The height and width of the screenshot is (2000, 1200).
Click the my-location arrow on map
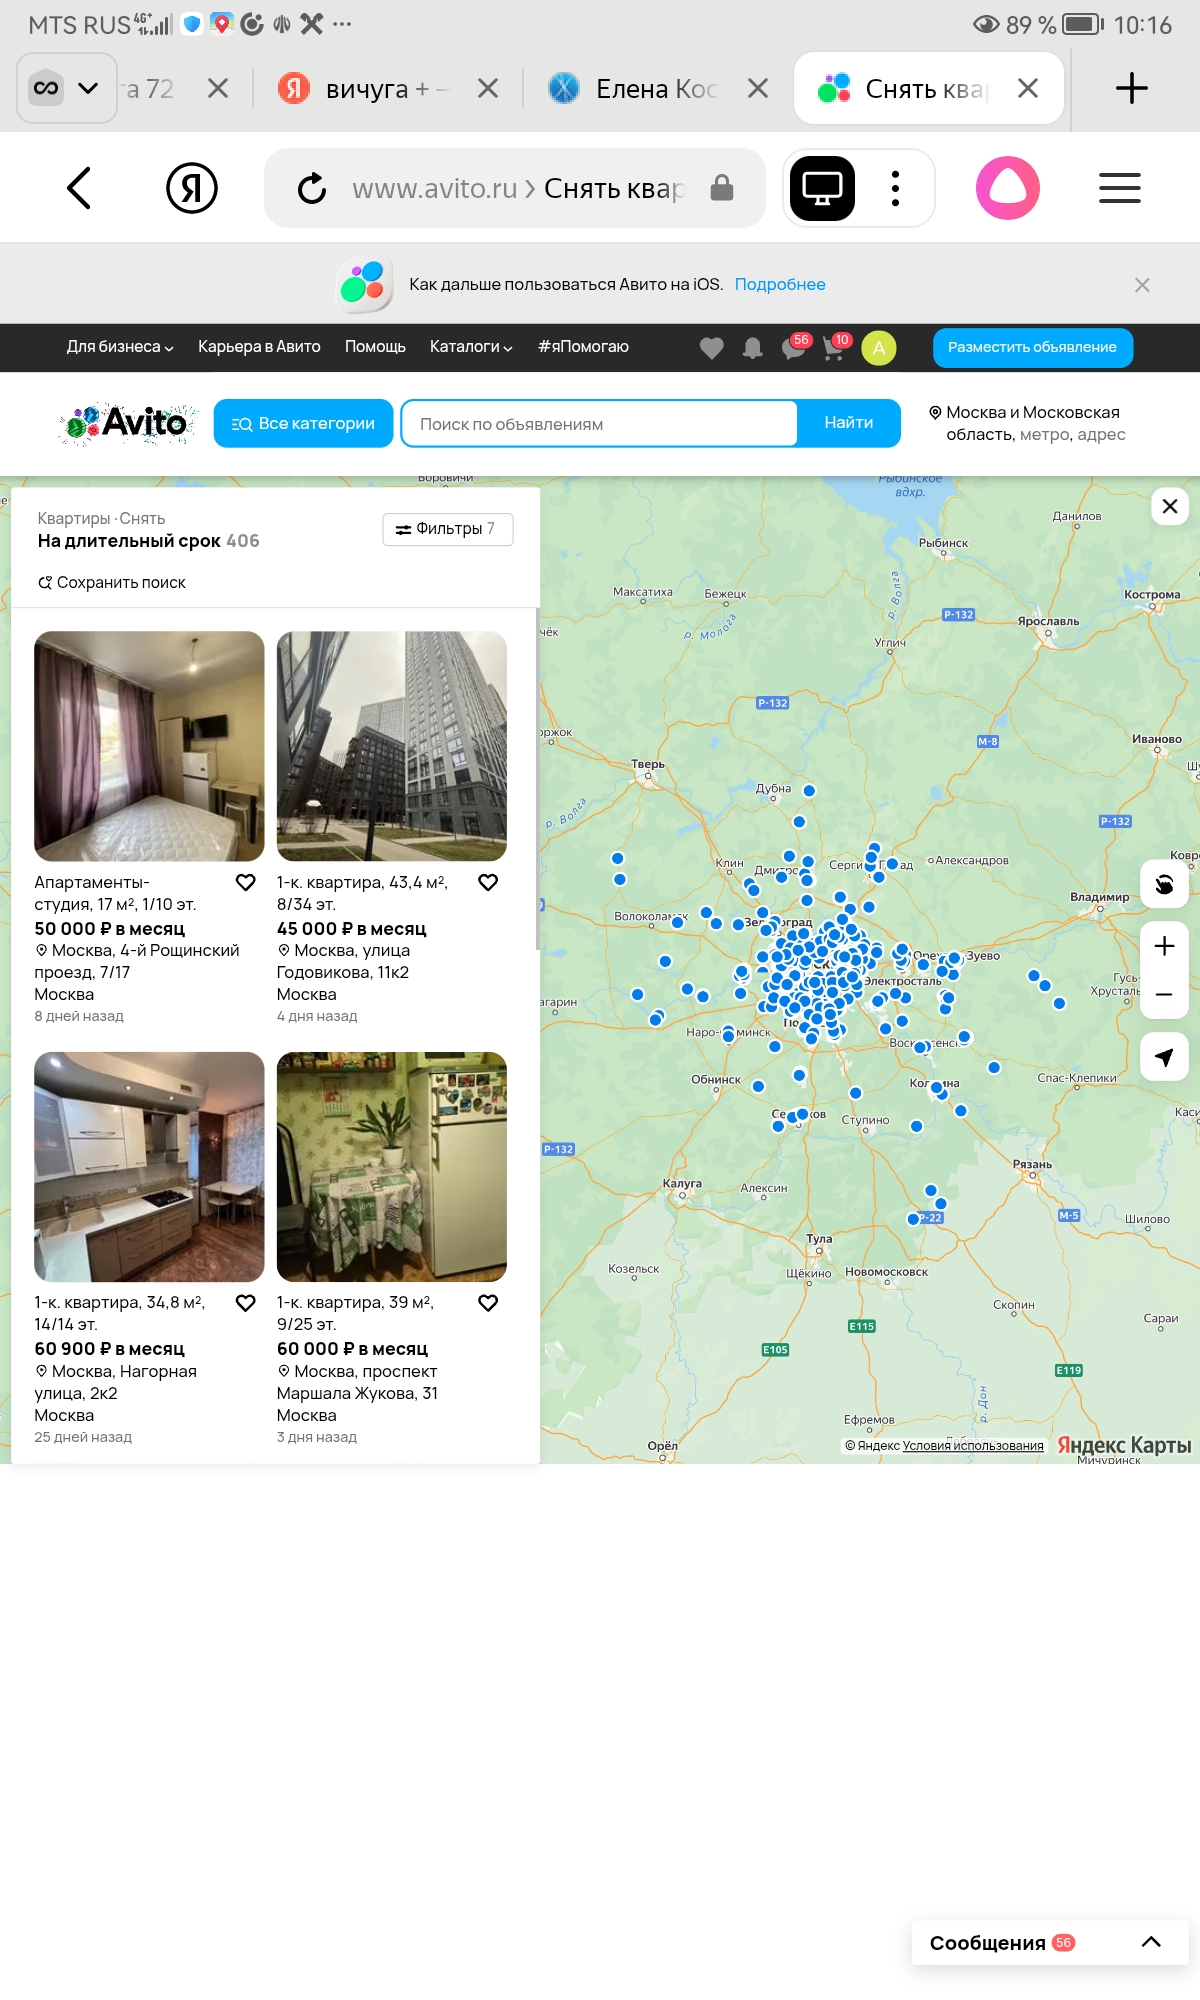pyautogui.click(x=1164, y=1057)
